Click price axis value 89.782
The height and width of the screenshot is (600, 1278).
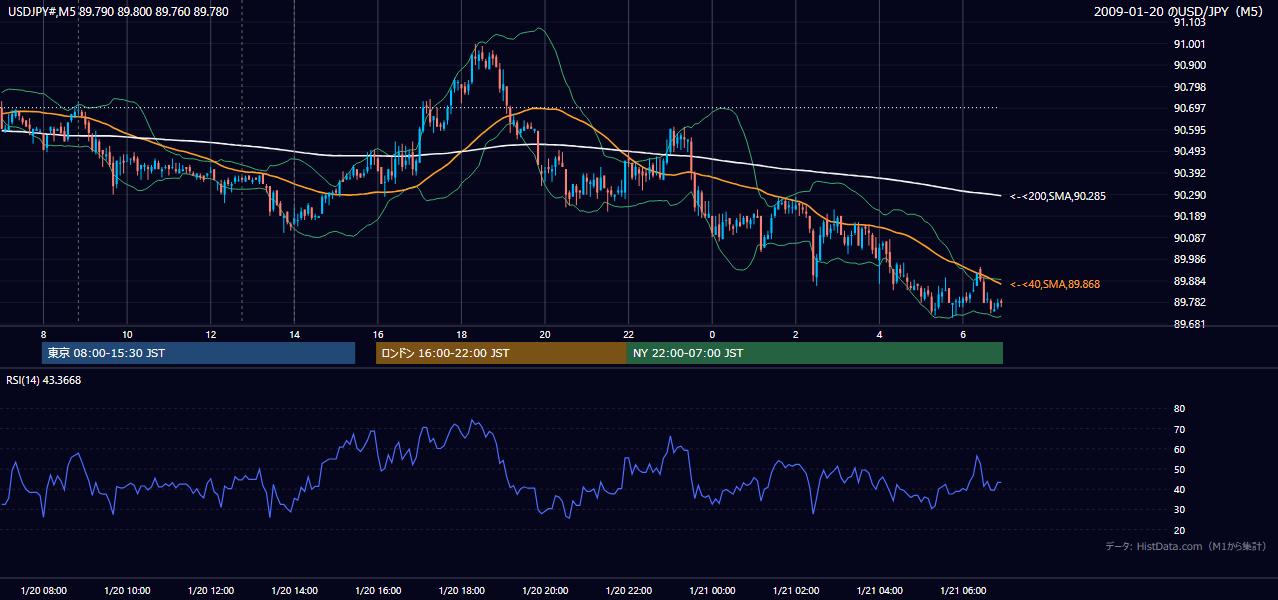[x=1189, y=302]
